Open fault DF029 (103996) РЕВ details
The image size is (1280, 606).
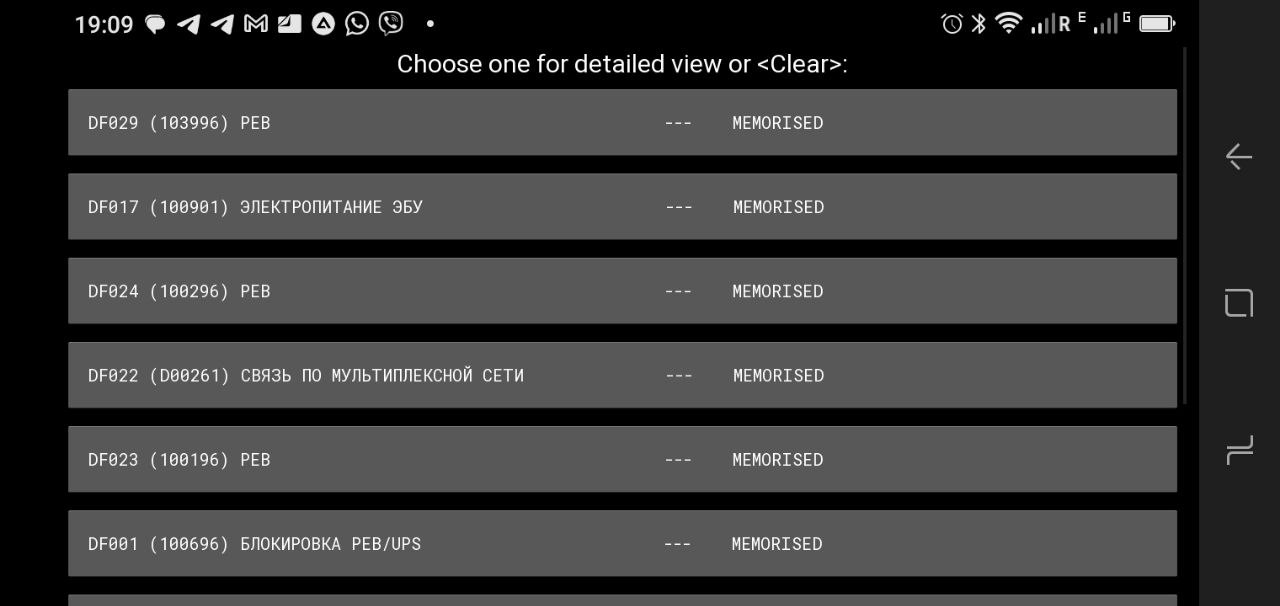622,122
